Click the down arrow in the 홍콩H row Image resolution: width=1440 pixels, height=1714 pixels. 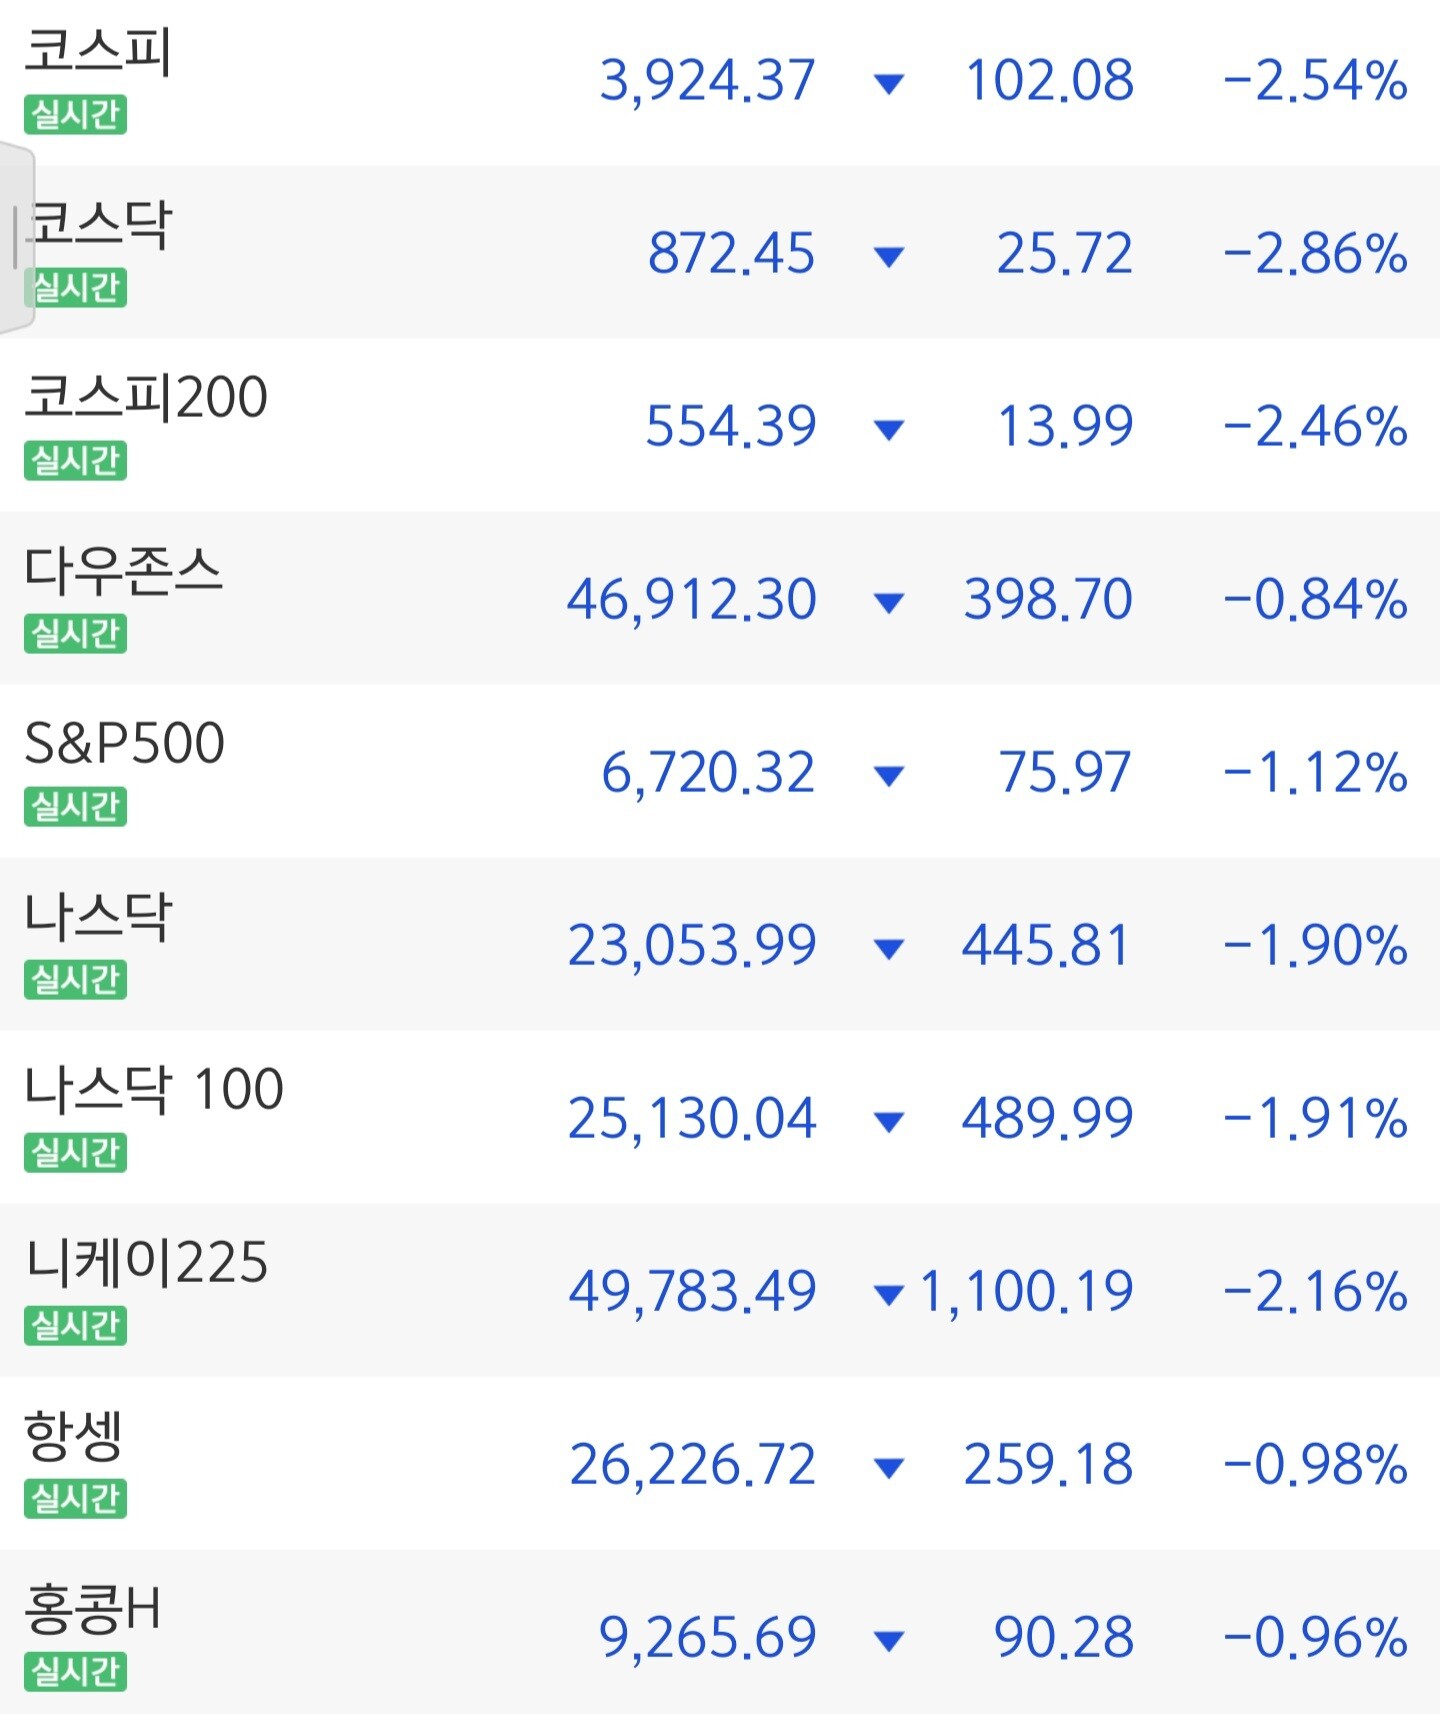click(888, 1640)
